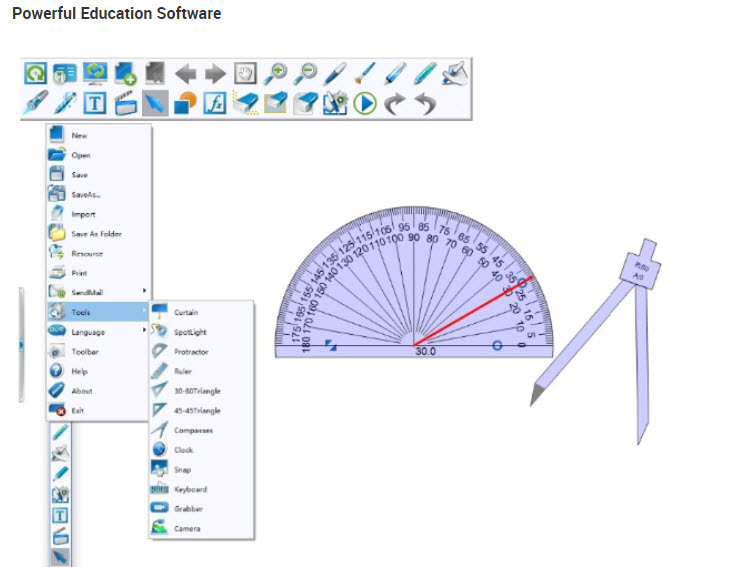Screen dimensions: 729x573
Task: Expand the Tools submenu
Action: point(99,312)
